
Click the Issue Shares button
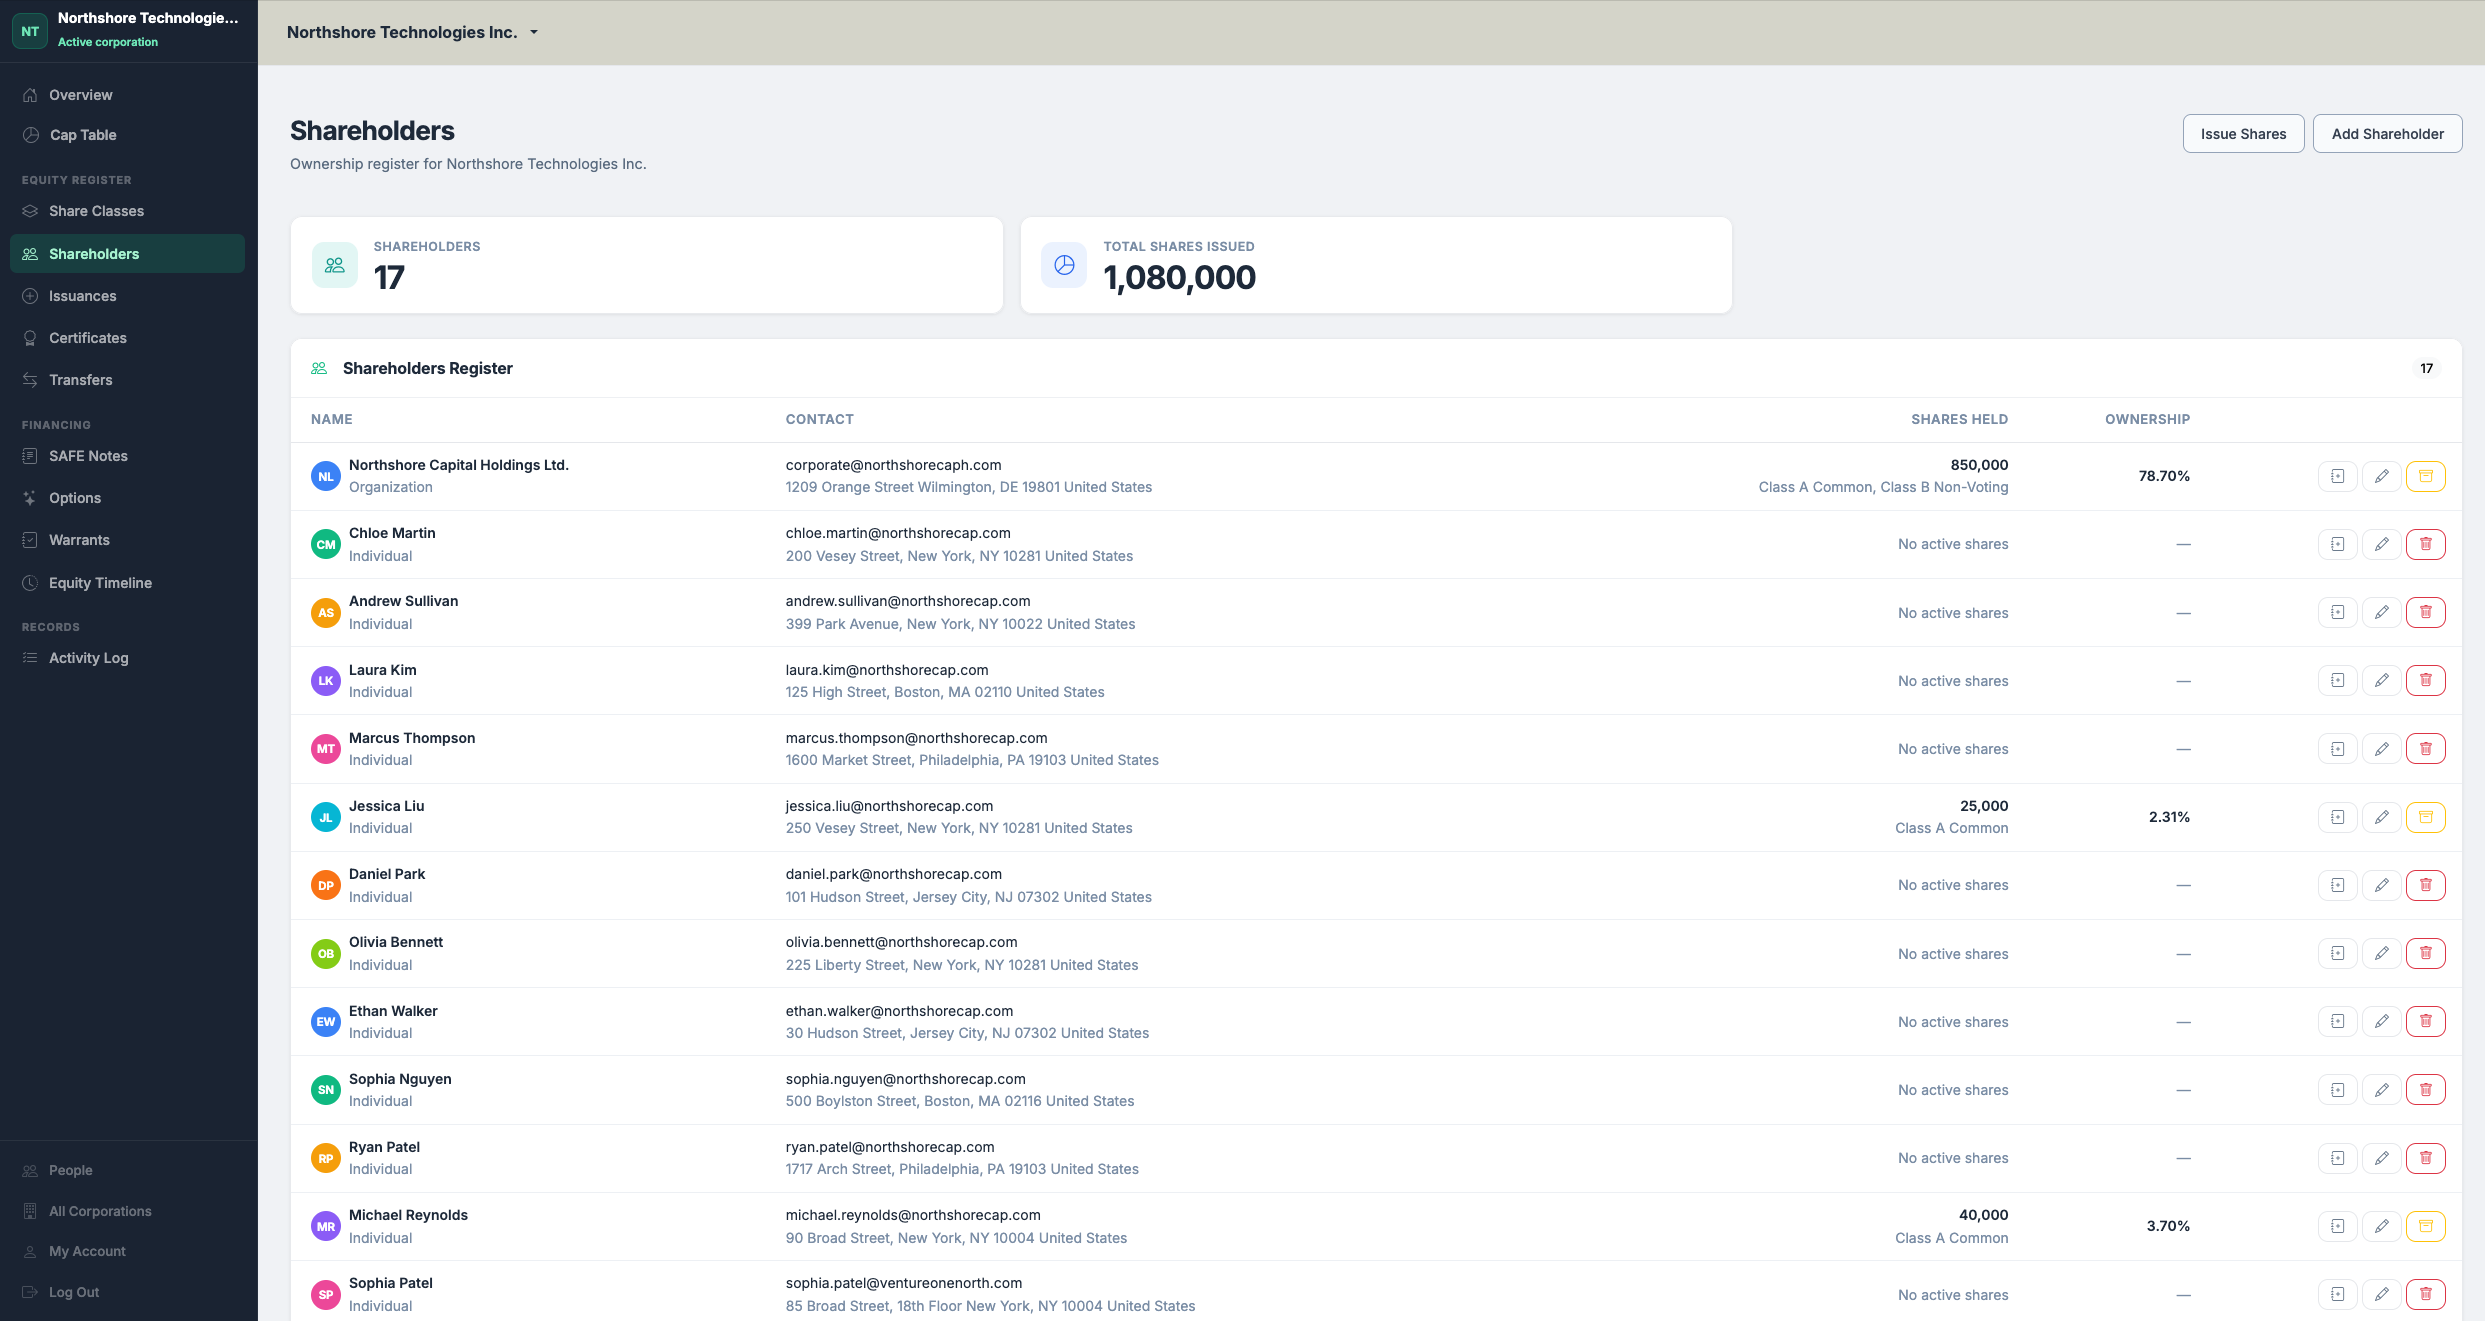click(x=2243, y=133)
